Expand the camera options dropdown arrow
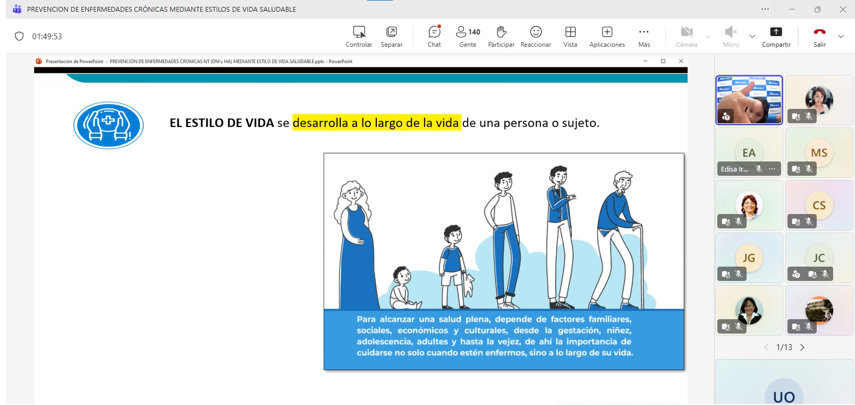This screenshot has width=855, height=405. click(708, 37)
